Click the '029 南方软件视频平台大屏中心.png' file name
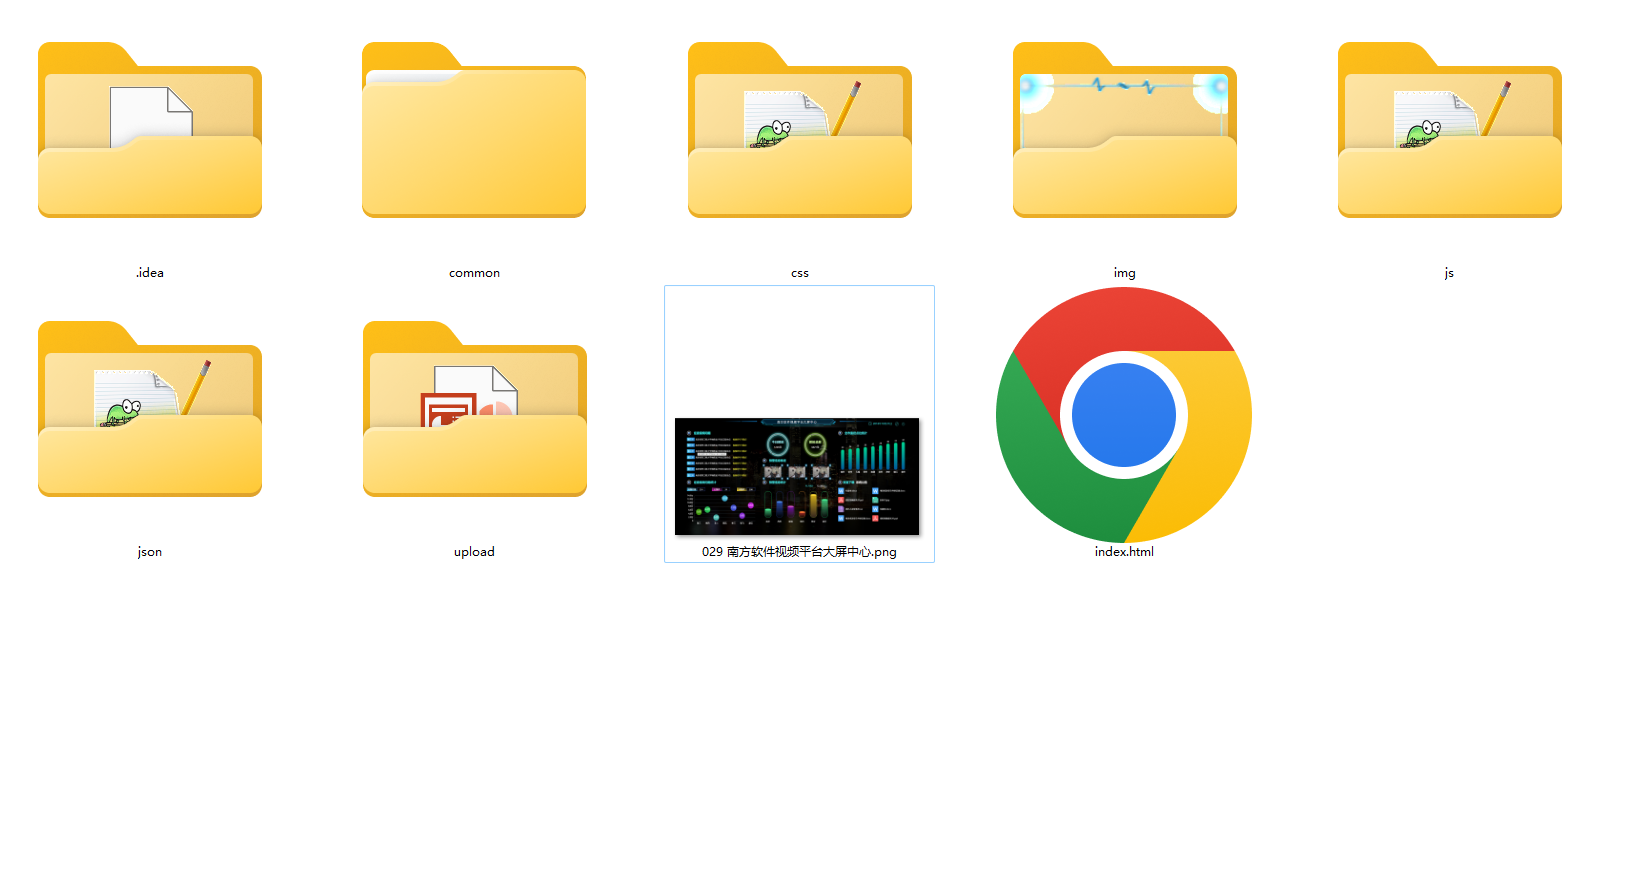This screenshot has height=874, width=1643. (x=799, y=552)
